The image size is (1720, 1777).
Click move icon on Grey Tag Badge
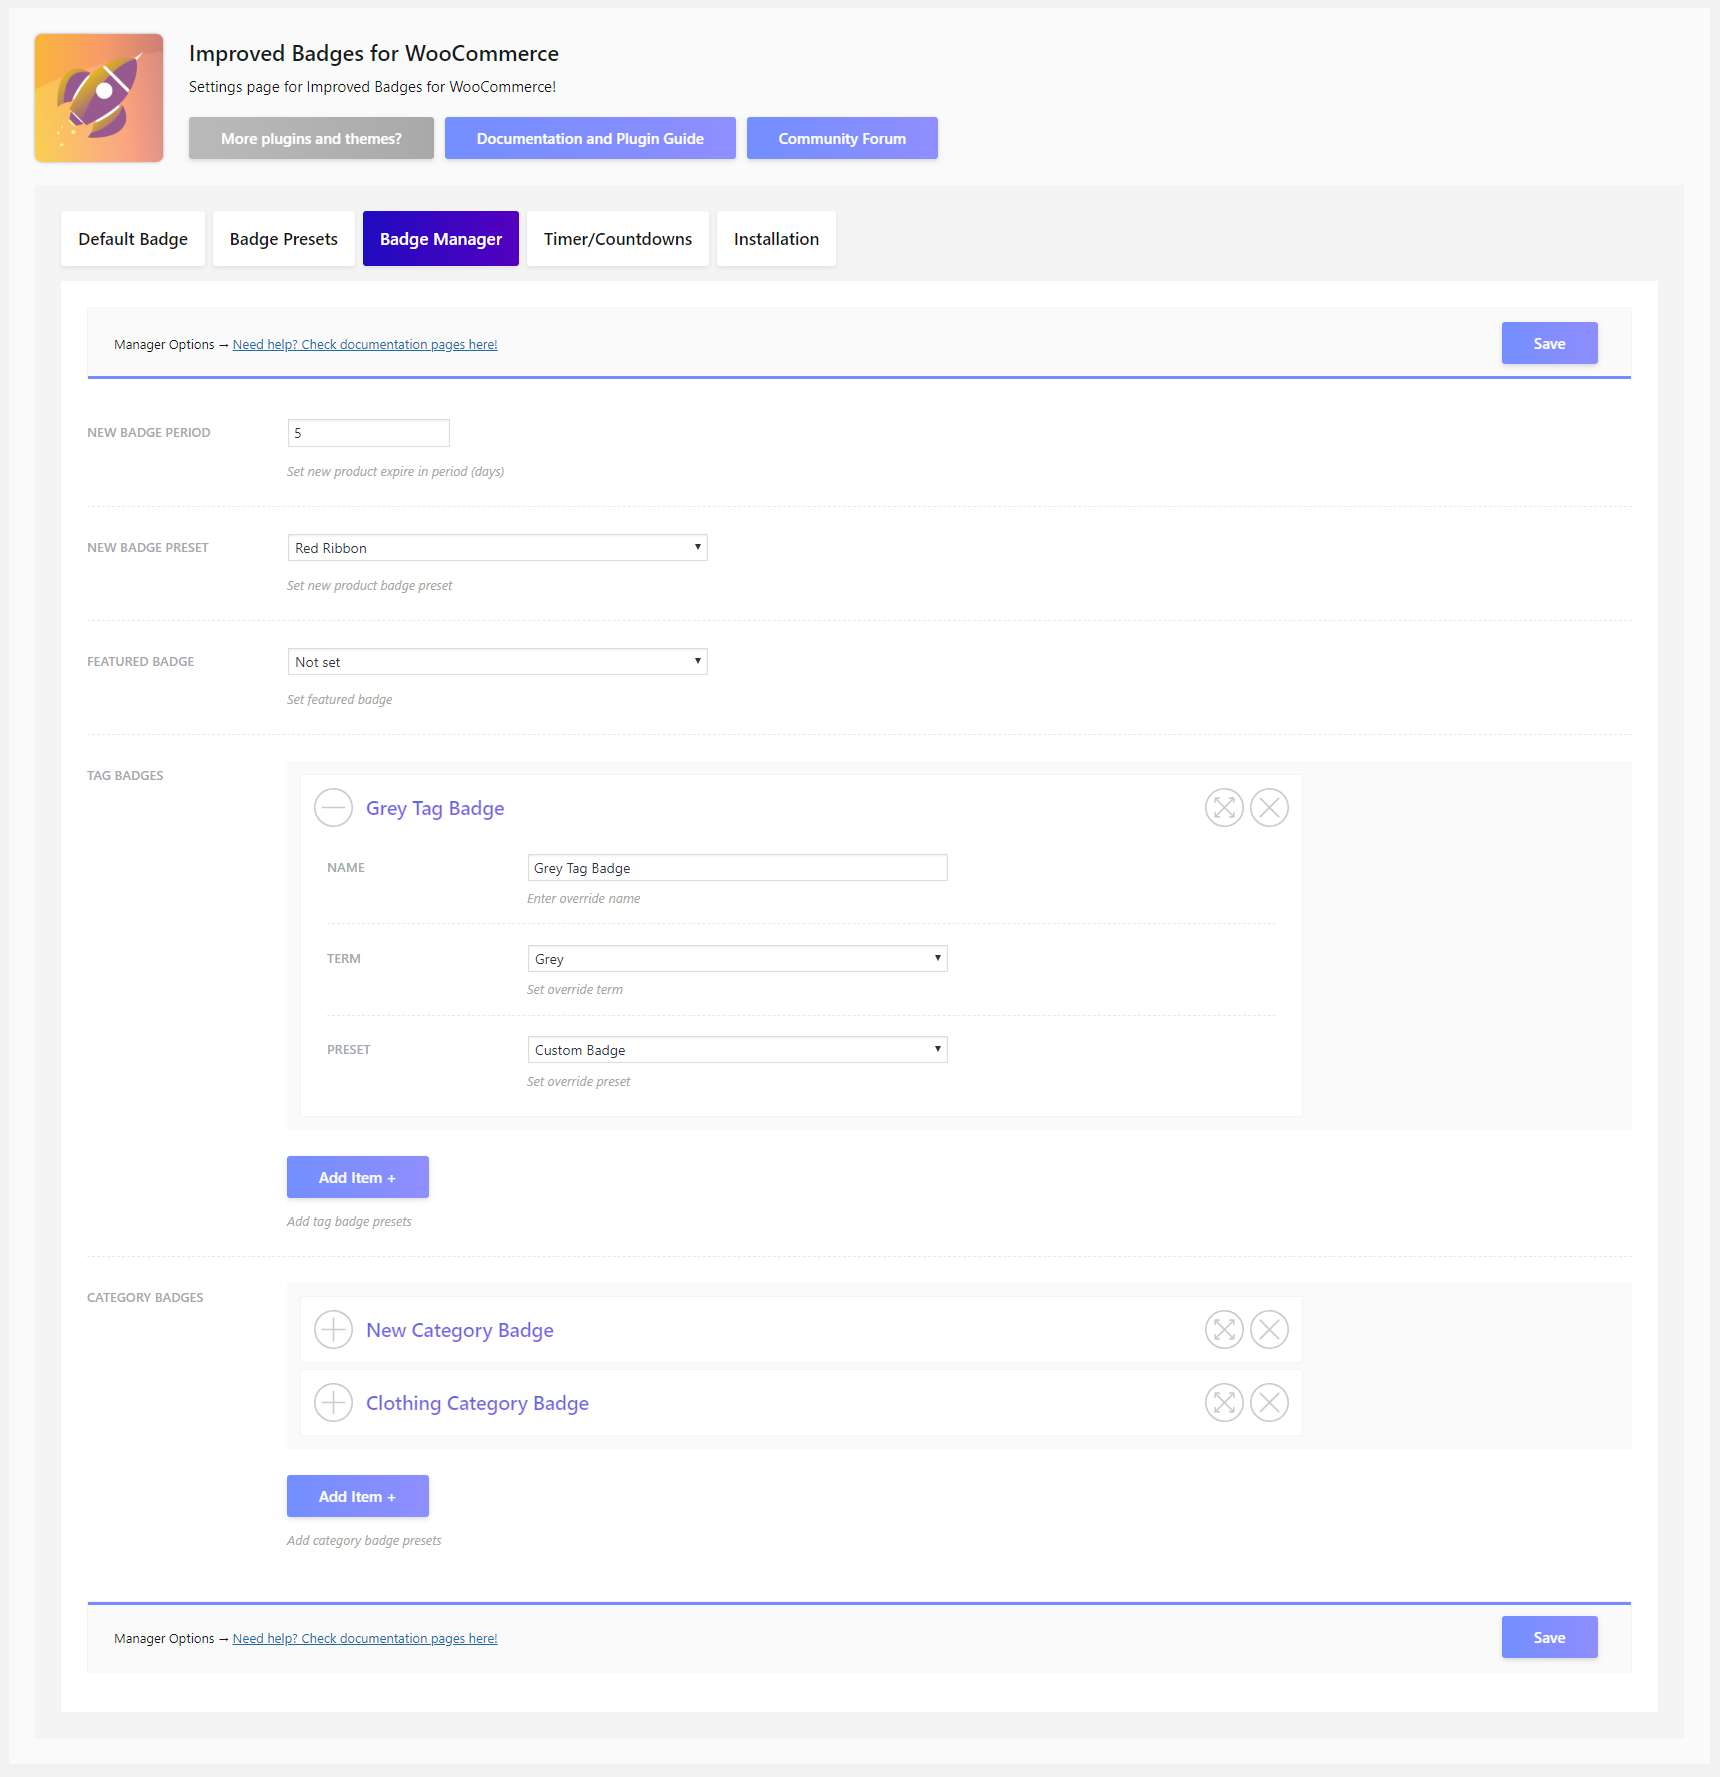1224,807
